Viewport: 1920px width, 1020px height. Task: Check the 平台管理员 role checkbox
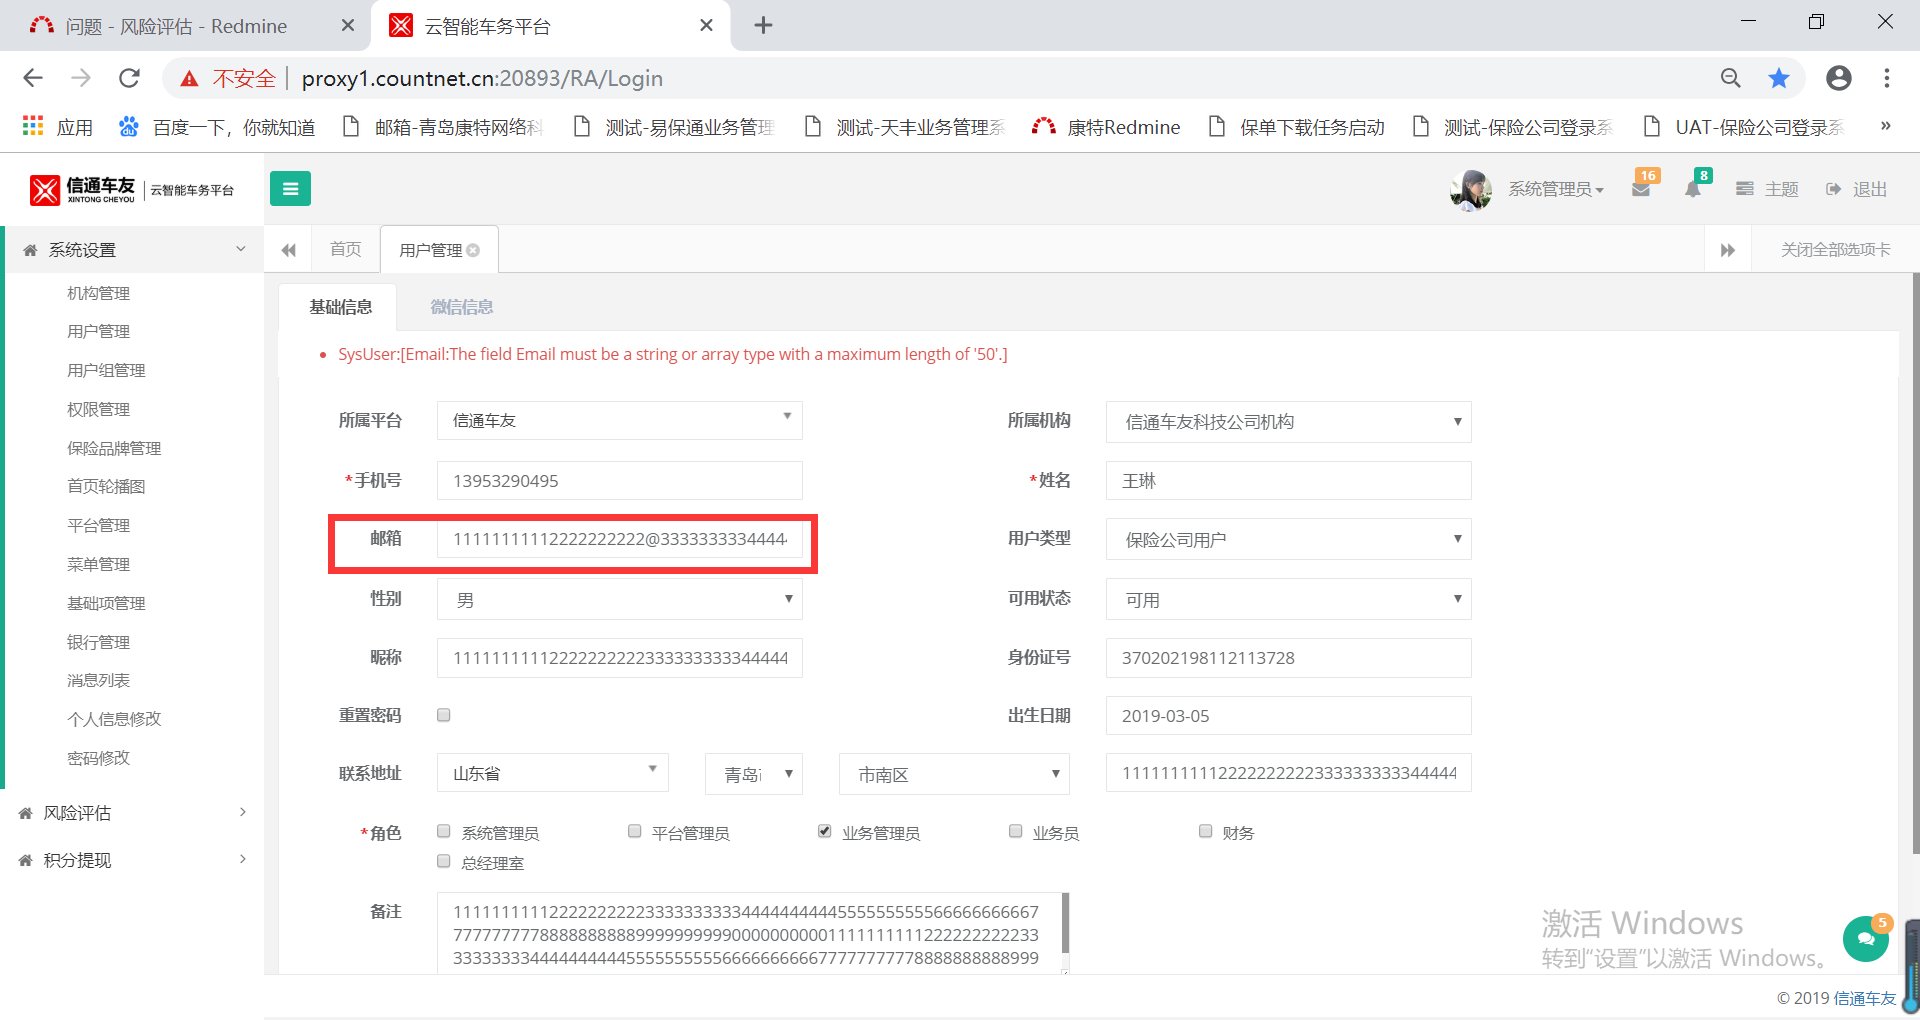(634, 831)
